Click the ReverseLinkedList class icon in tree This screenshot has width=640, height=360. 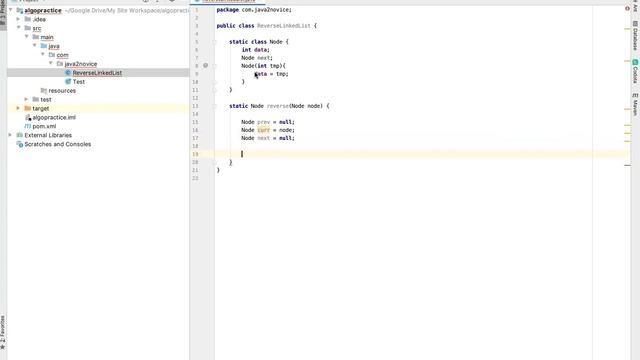pyautogui.click(x=68, y=73)
